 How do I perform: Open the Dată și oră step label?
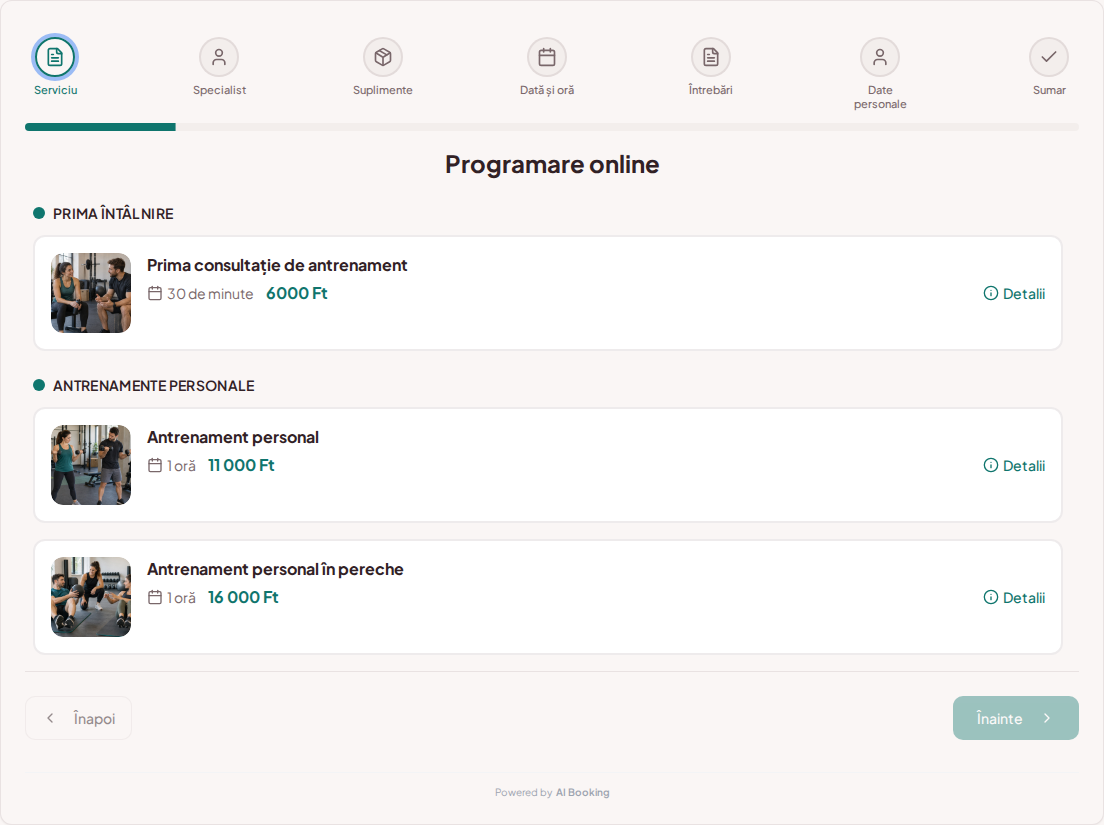coord(547,90)
